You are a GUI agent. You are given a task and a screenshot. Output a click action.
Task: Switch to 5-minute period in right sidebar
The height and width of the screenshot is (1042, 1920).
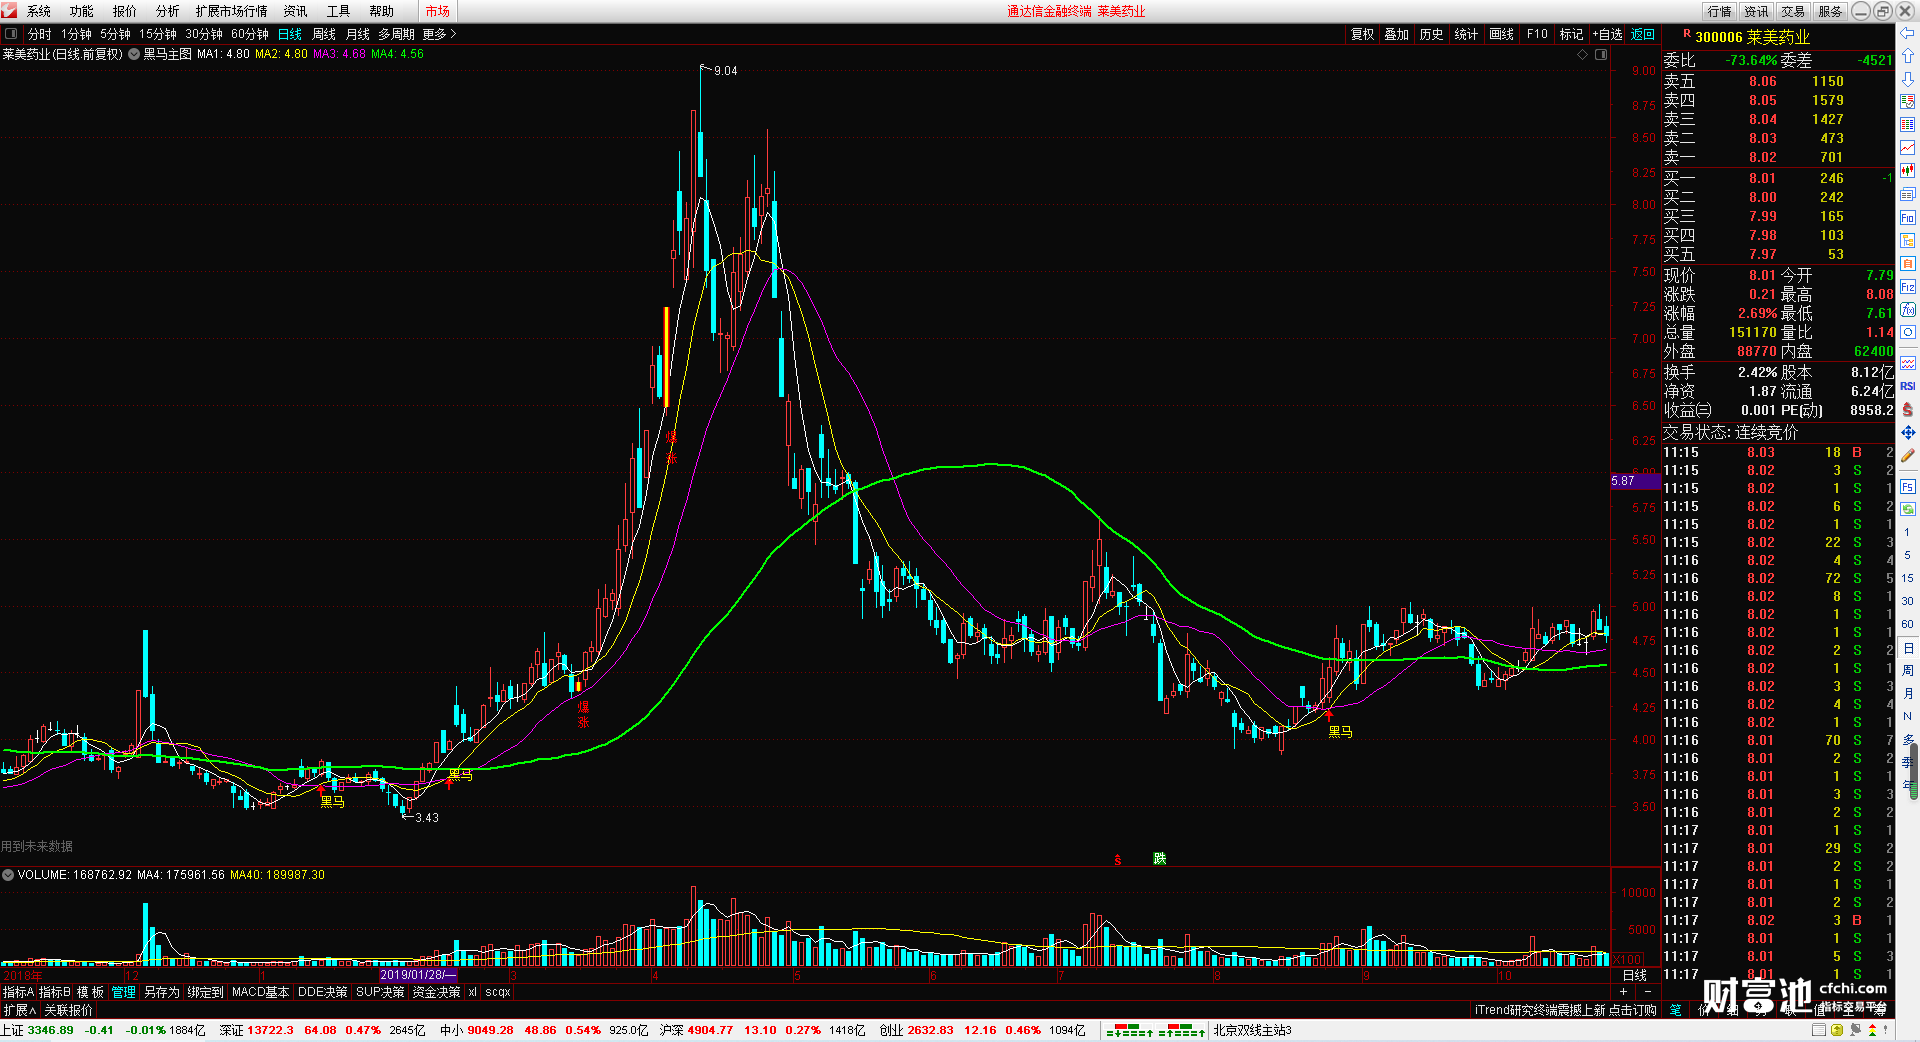[1908, 555]
